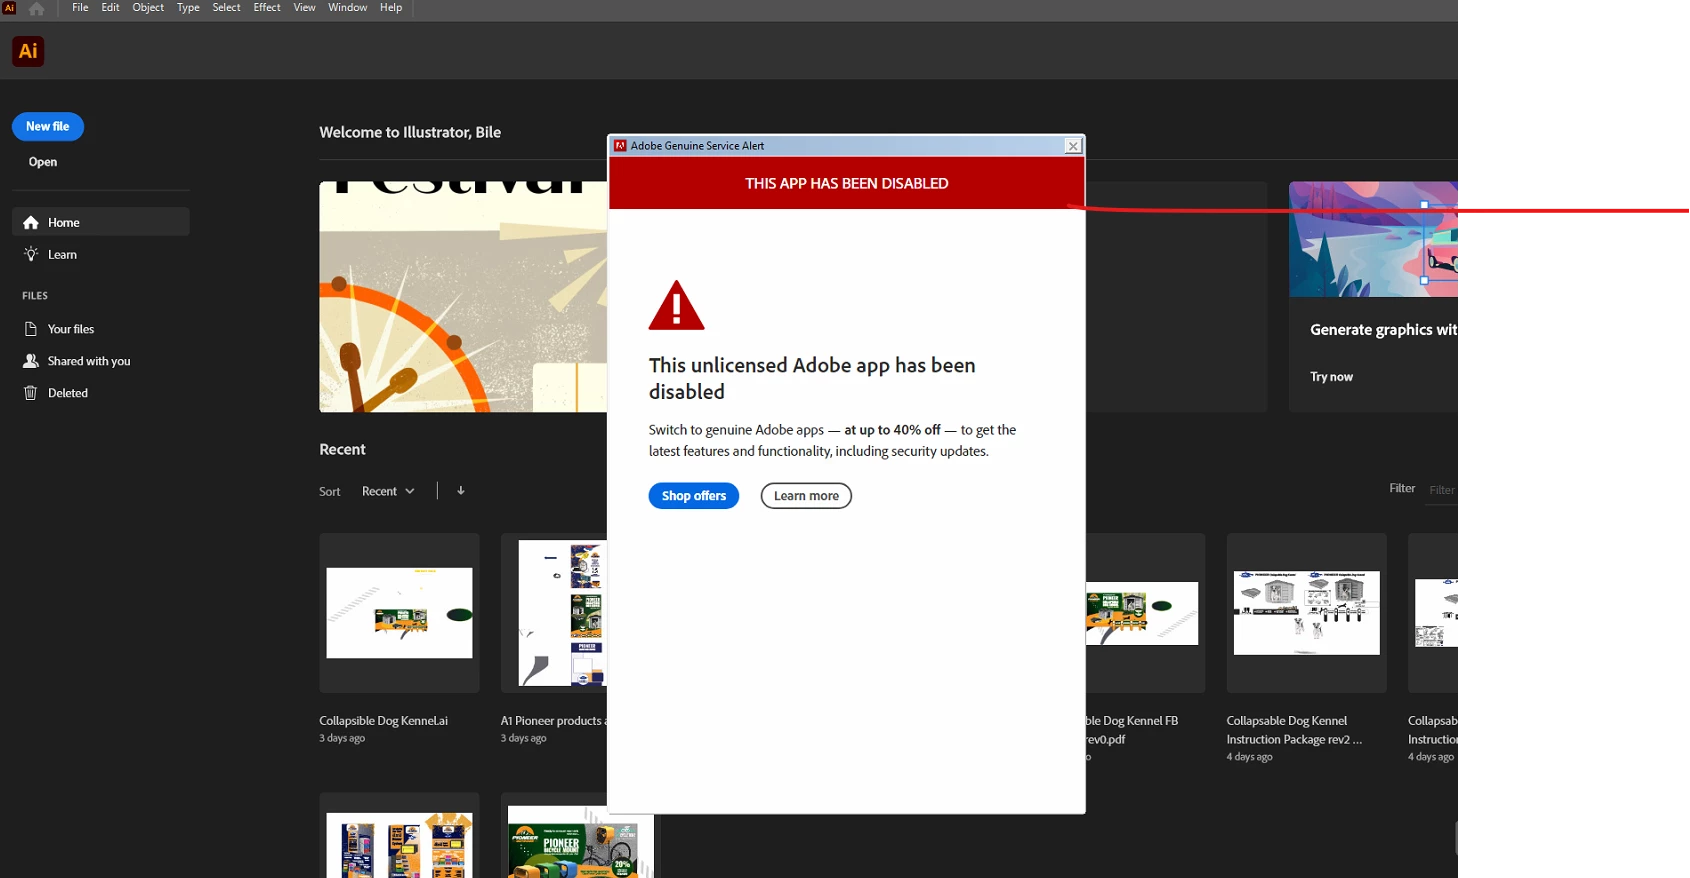
Task: Open the File menu
Action: 80,8
